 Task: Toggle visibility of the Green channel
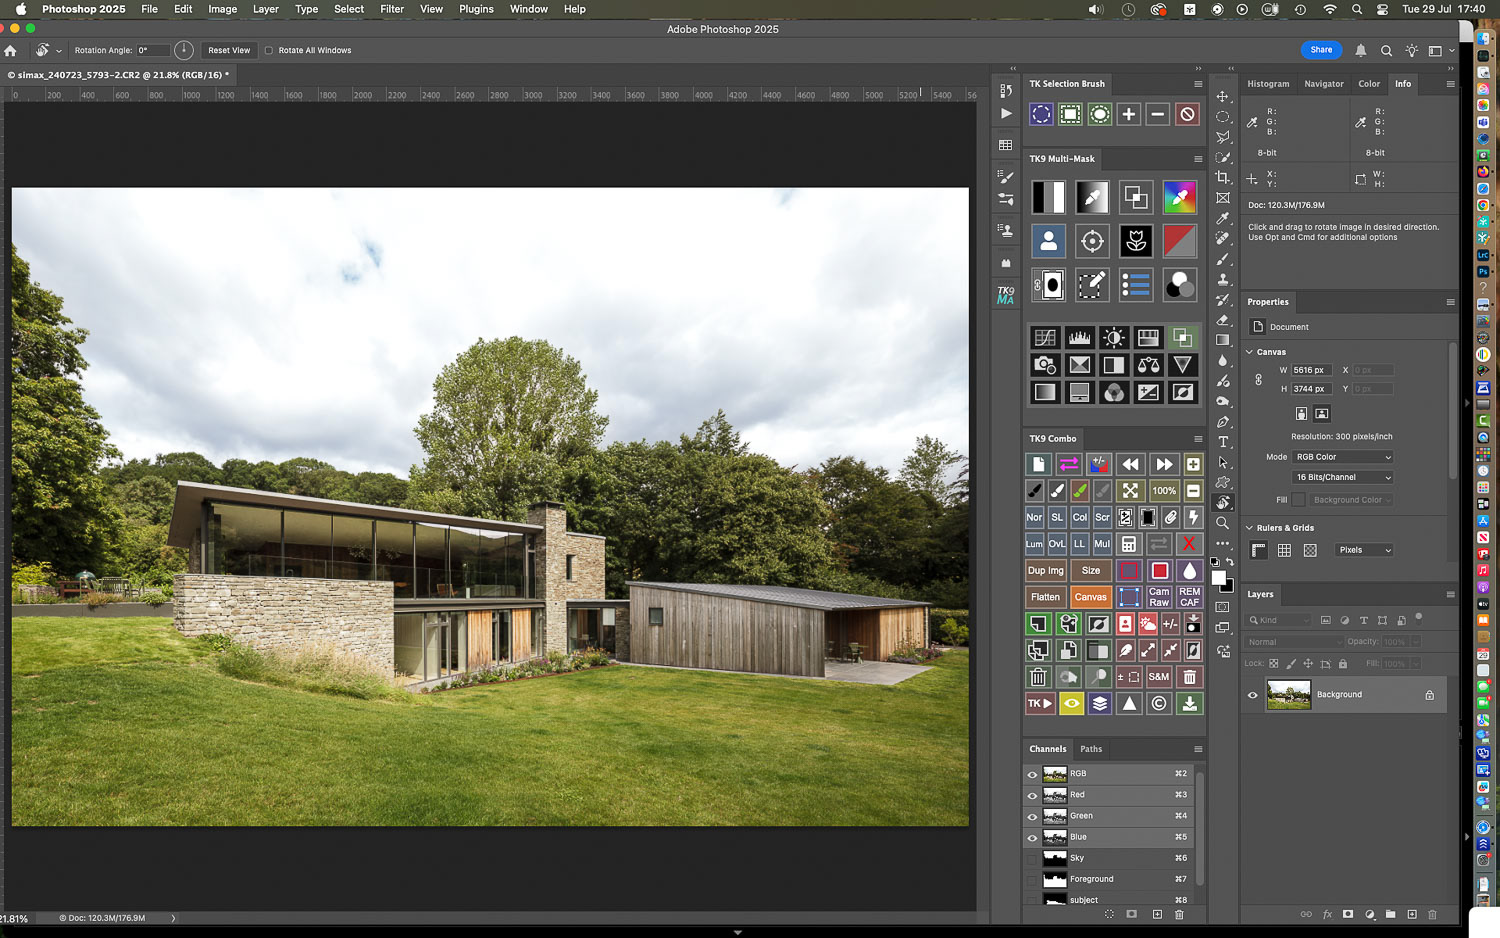pyautogui.click(x=1032, y=816)
